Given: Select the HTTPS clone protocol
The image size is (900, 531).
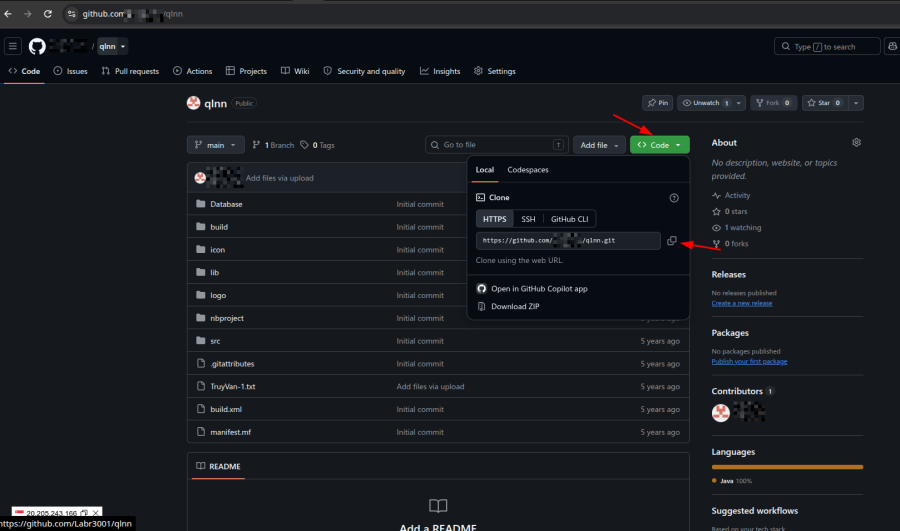Looking at the screenshot, I should coord(494,219).
